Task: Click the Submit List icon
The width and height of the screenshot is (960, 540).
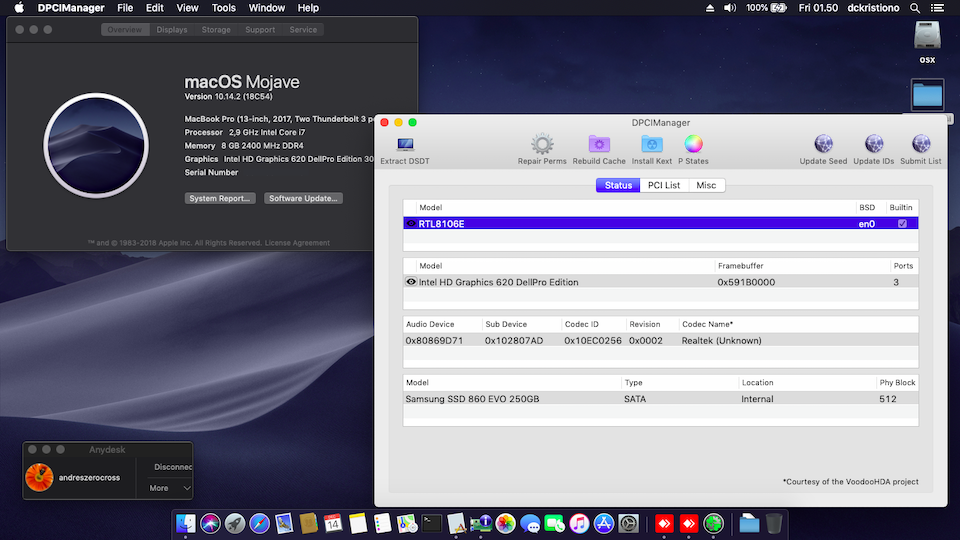Action: pyautogui.click(x=920, y=145)
